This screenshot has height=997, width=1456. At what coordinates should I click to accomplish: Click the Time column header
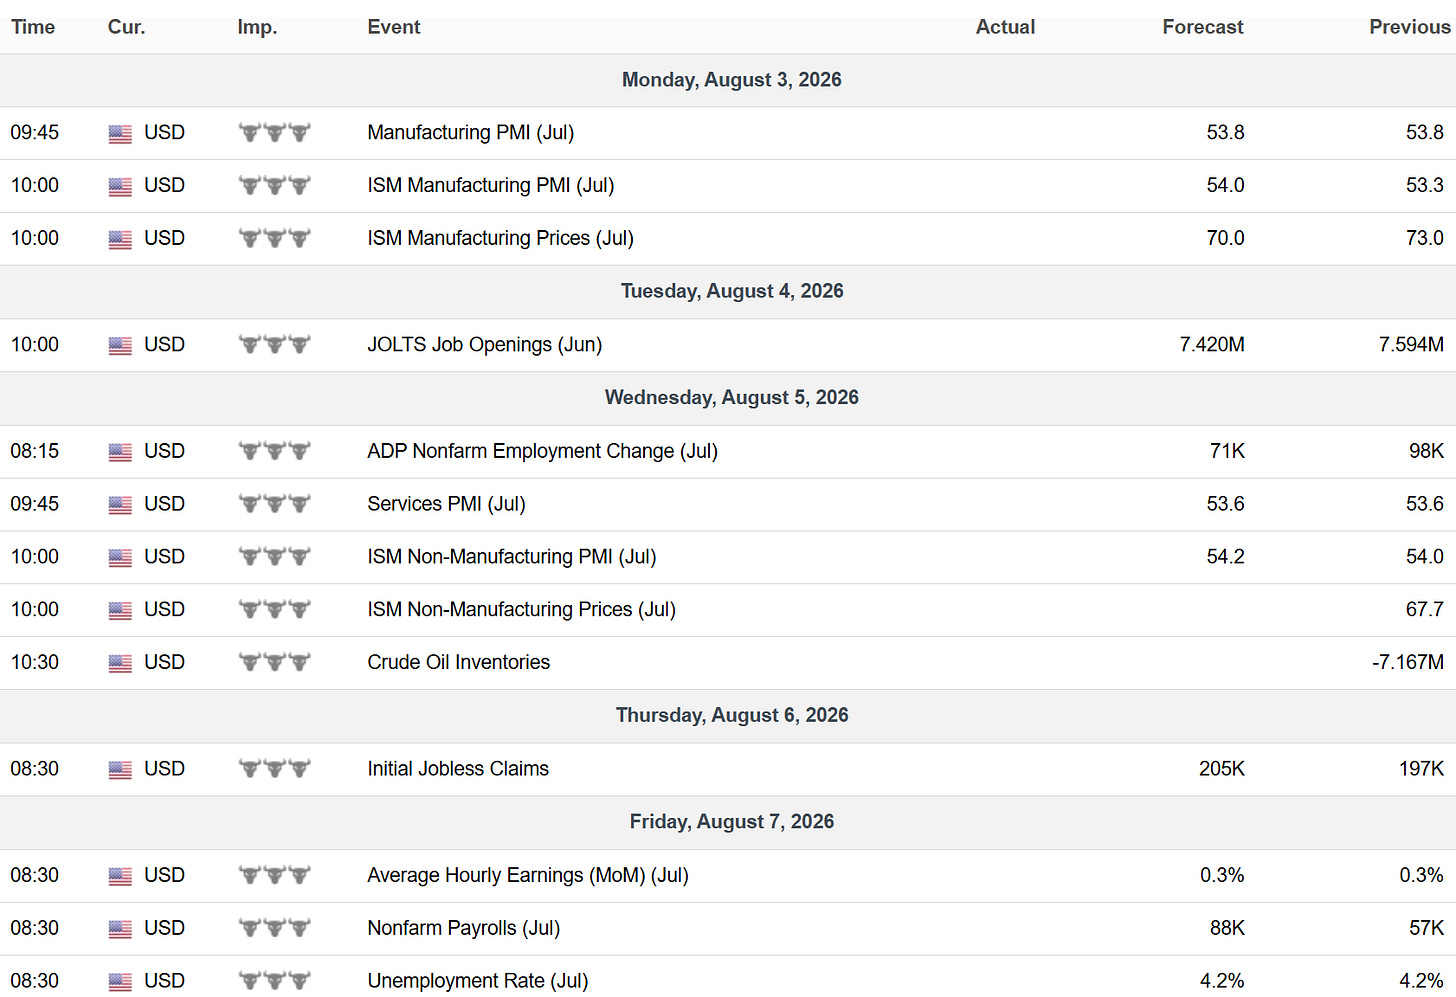tap(33, 27)
